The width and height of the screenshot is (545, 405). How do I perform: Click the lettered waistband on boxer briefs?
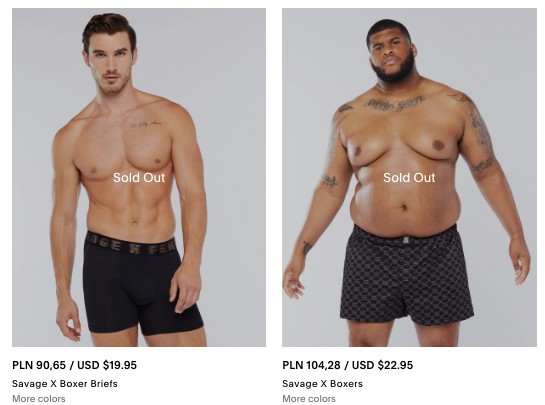130,243
